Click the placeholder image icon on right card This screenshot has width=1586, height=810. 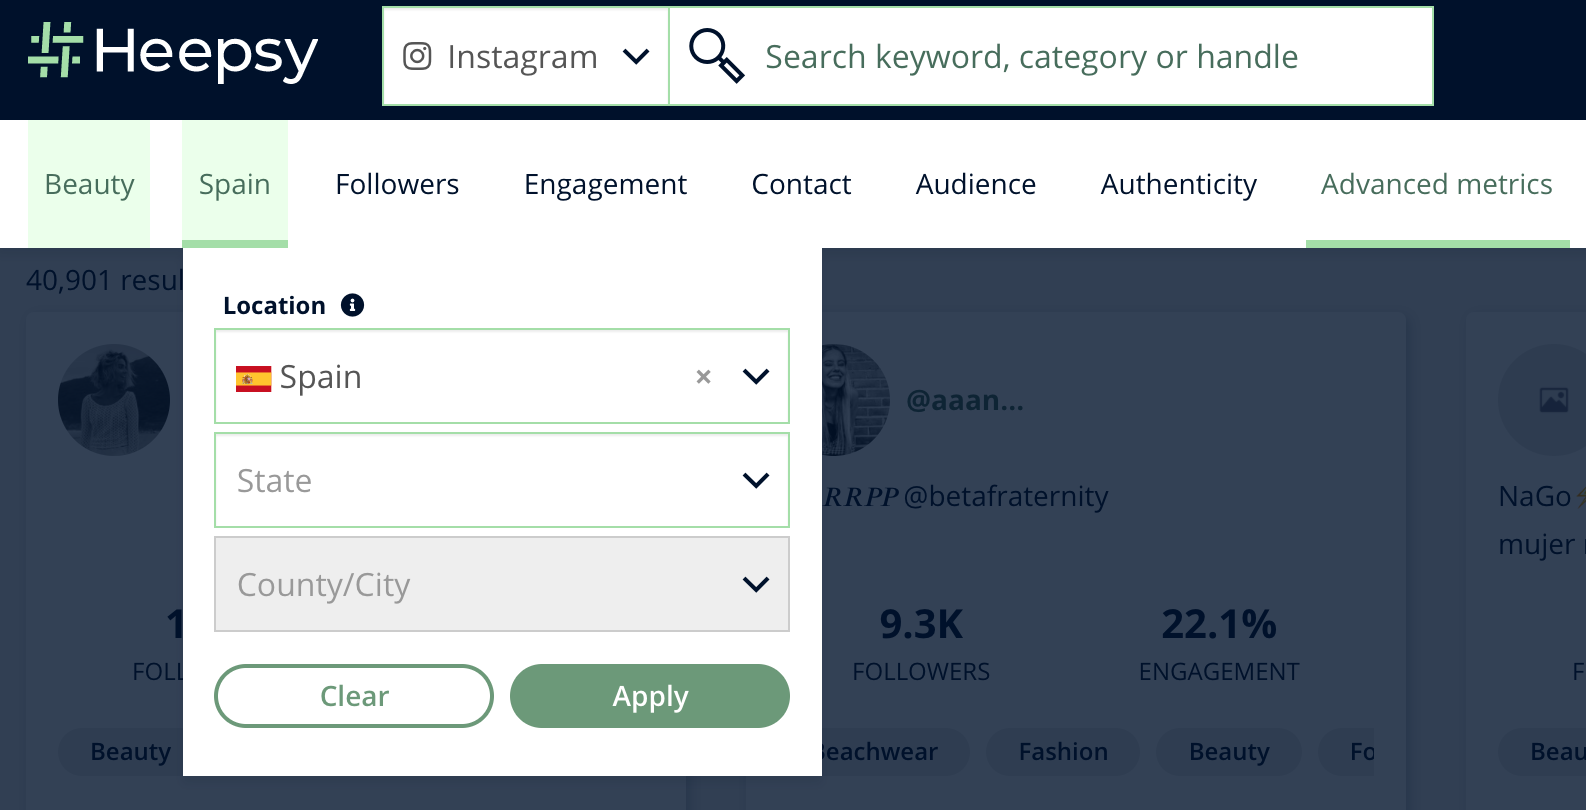pyautogui.click(x=1553, y=400)
